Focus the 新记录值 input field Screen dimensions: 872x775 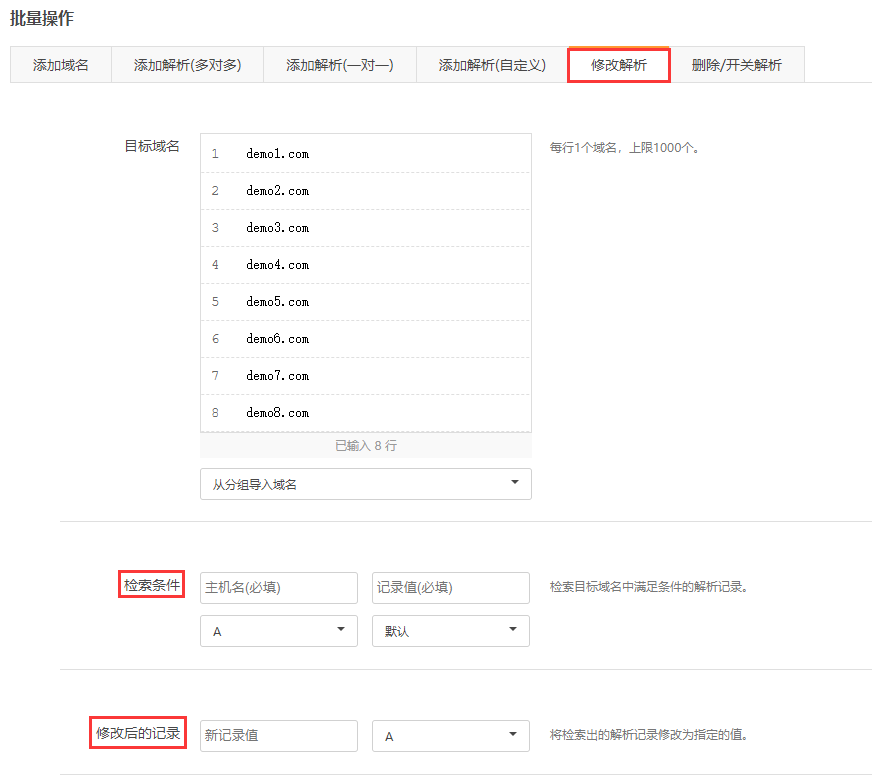[278, 736]
